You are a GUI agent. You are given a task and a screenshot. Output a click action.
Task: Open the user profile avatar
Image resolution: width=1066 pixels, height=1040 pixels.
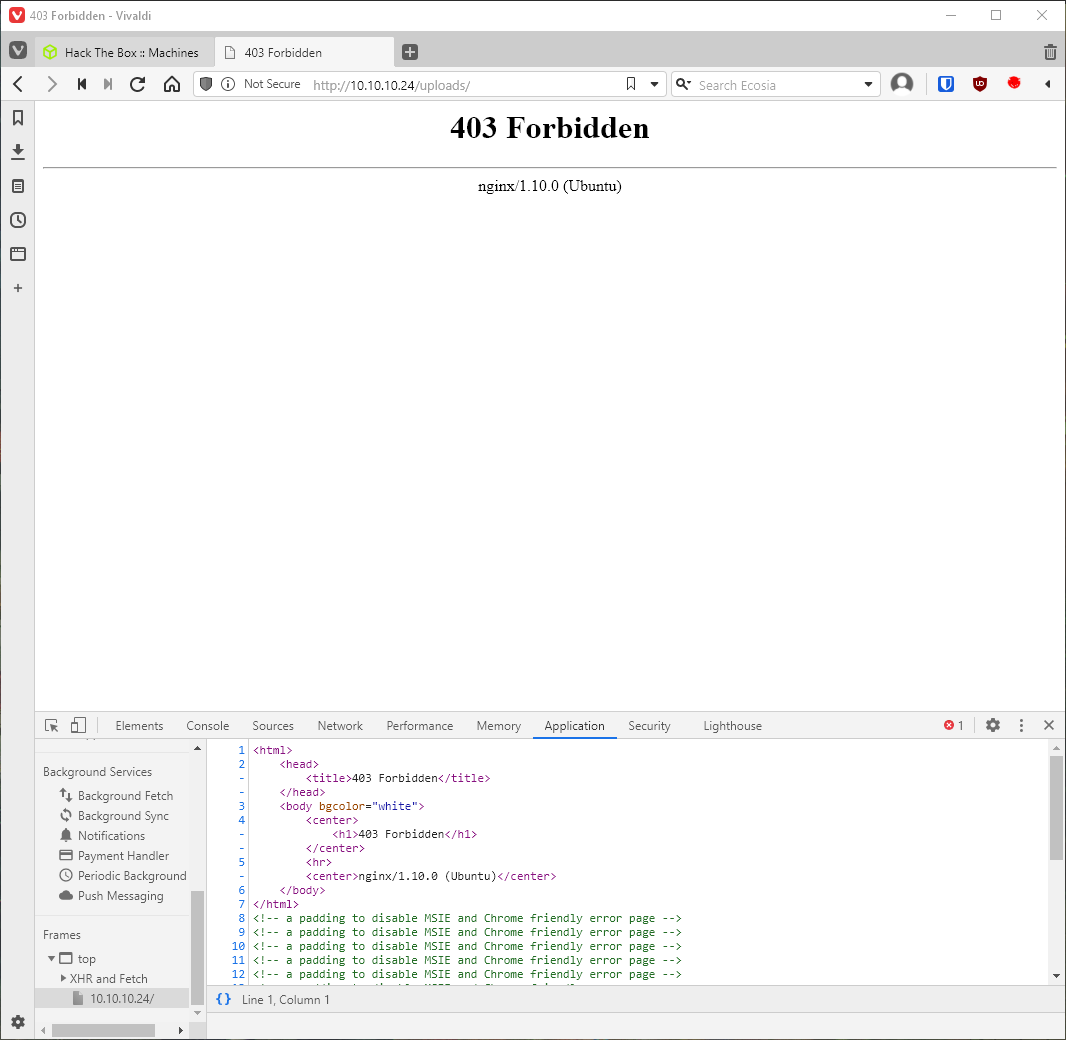902,84
